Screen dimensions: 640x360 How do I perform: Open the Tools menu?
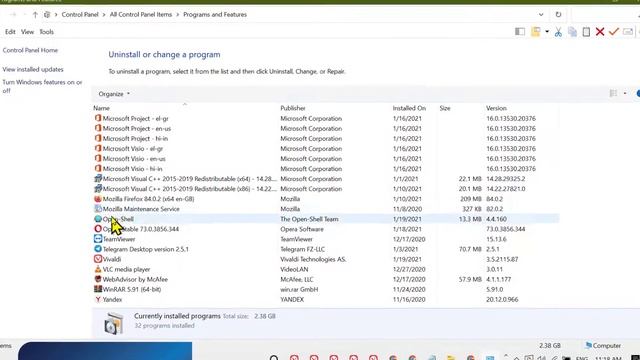tap(47, 32)
